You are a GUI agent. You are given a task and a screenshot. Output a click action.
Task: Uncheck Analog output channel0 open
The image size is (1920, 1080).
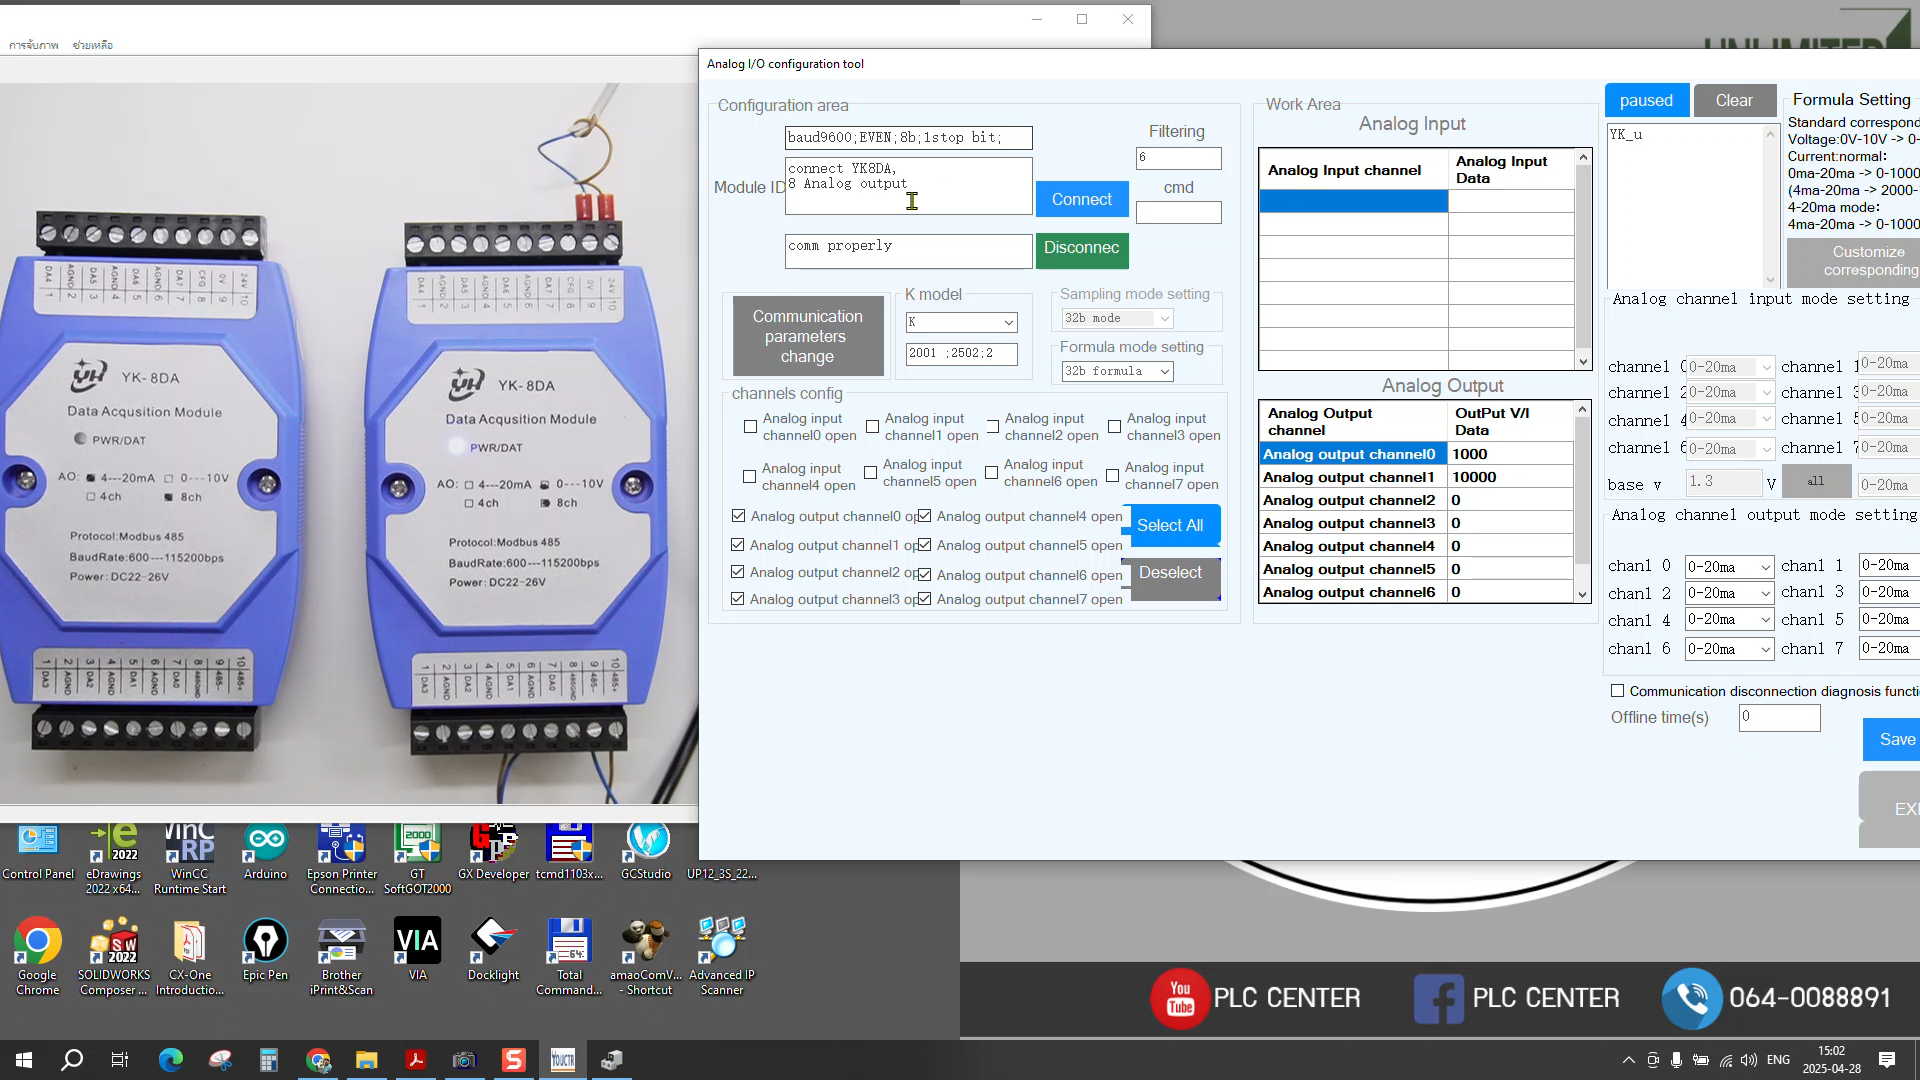coord(738,516)
